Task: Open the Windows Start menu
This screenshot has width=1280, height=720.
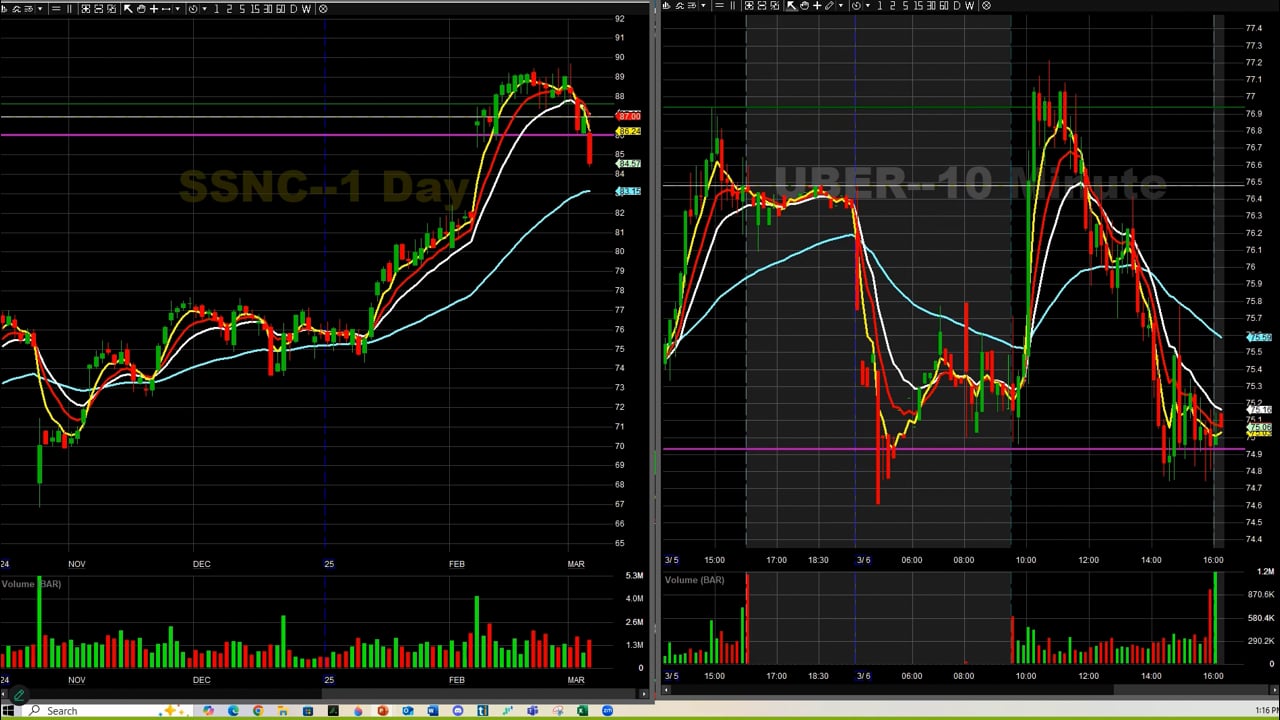Action: click(8, 711)
